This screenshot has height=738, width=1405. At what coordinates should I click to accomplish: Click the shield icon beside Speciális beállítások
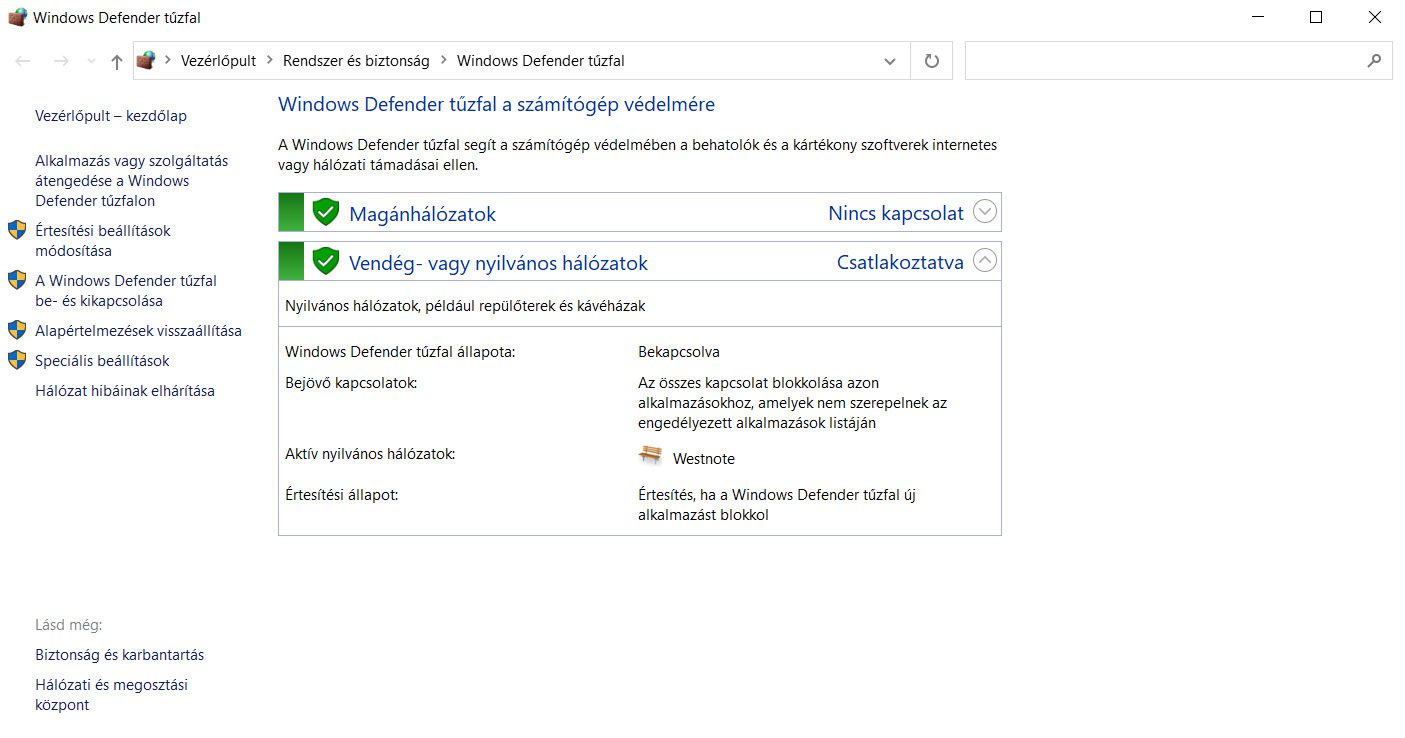pyautogui.click(x=17, y=360)
